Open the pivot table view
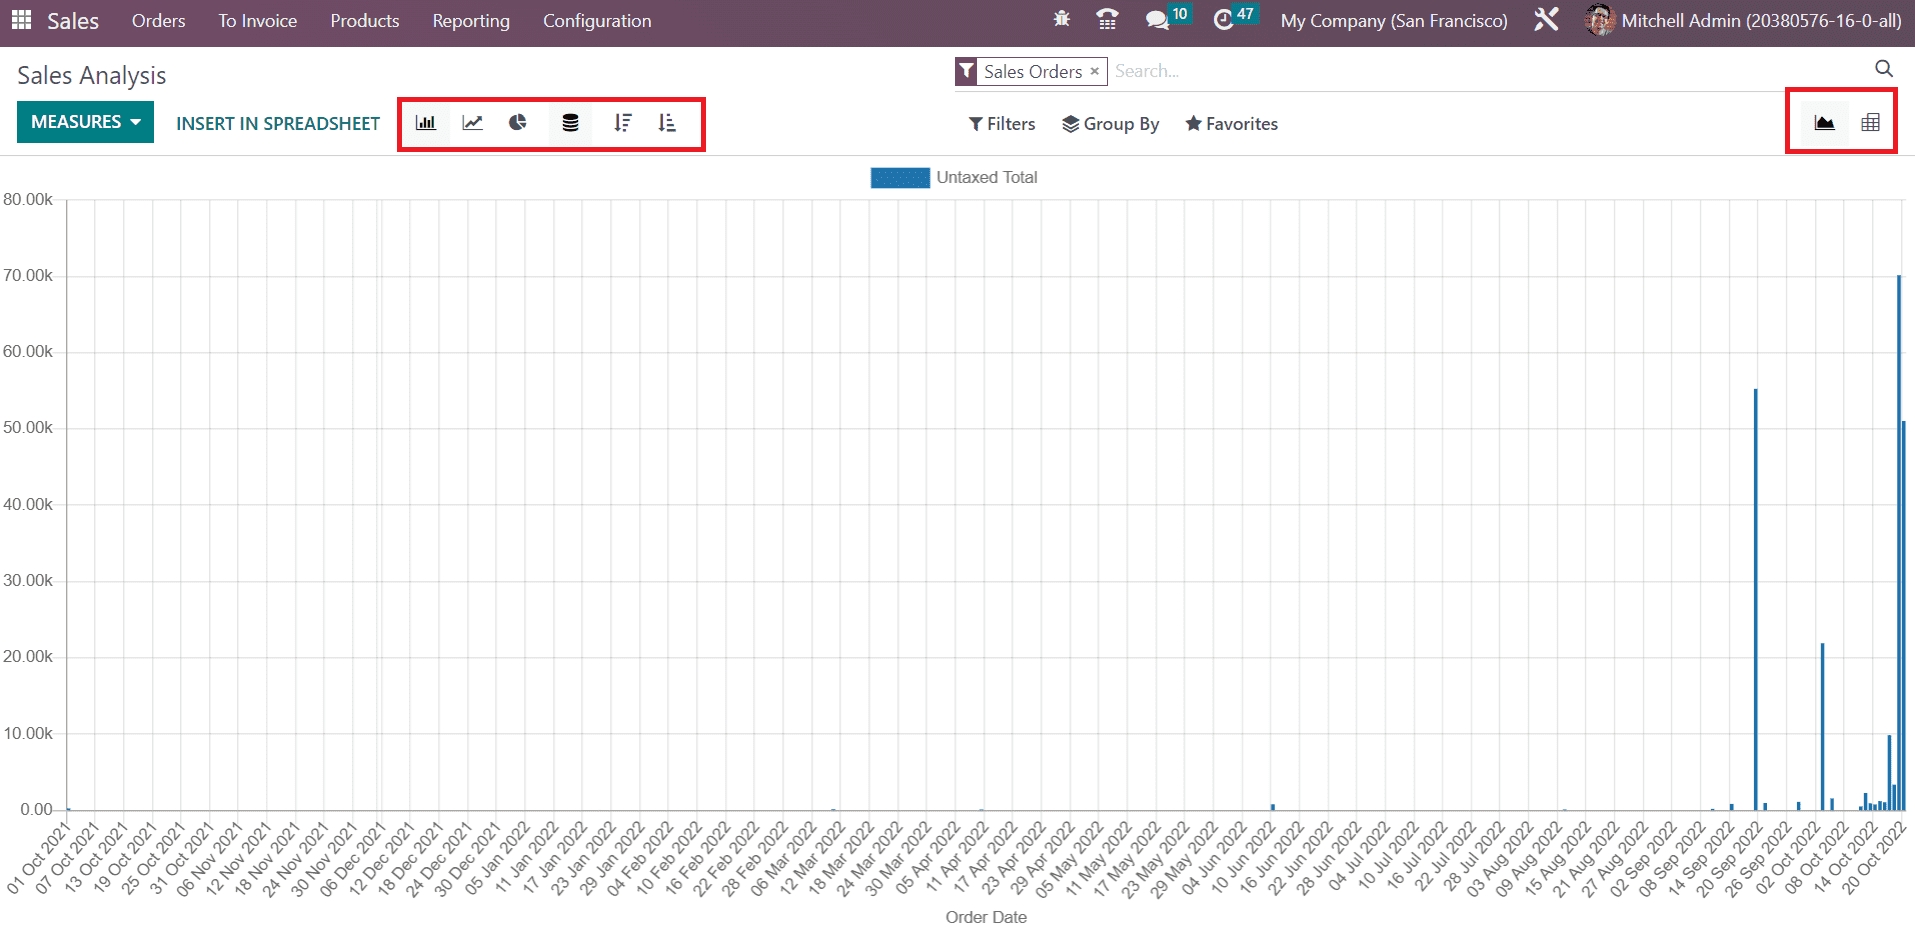Viewport: 1915px width, 933px height. (x=1870, y=123)
